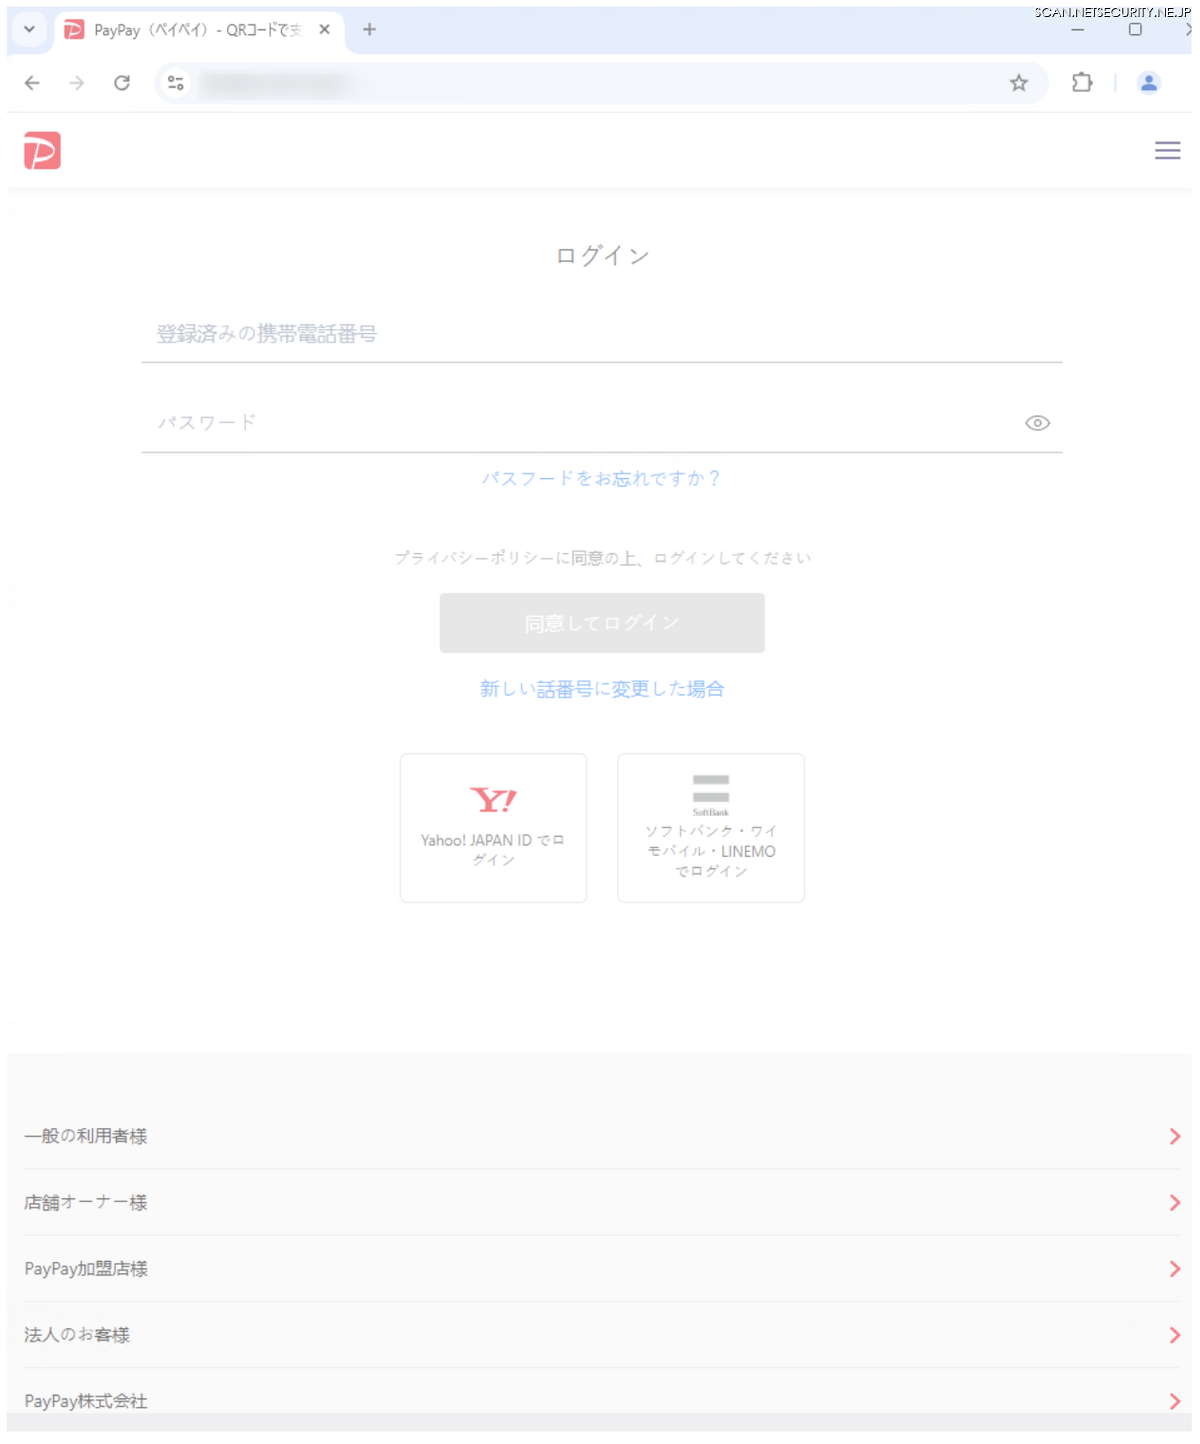
Task: Reload the page
Action: click(x=122, y=83)
